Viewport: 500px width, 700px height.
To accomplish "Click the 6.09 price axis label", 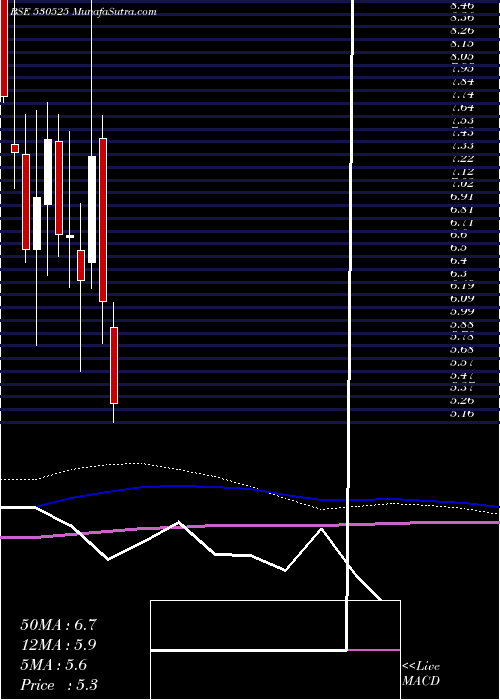I will coord(462,298).
